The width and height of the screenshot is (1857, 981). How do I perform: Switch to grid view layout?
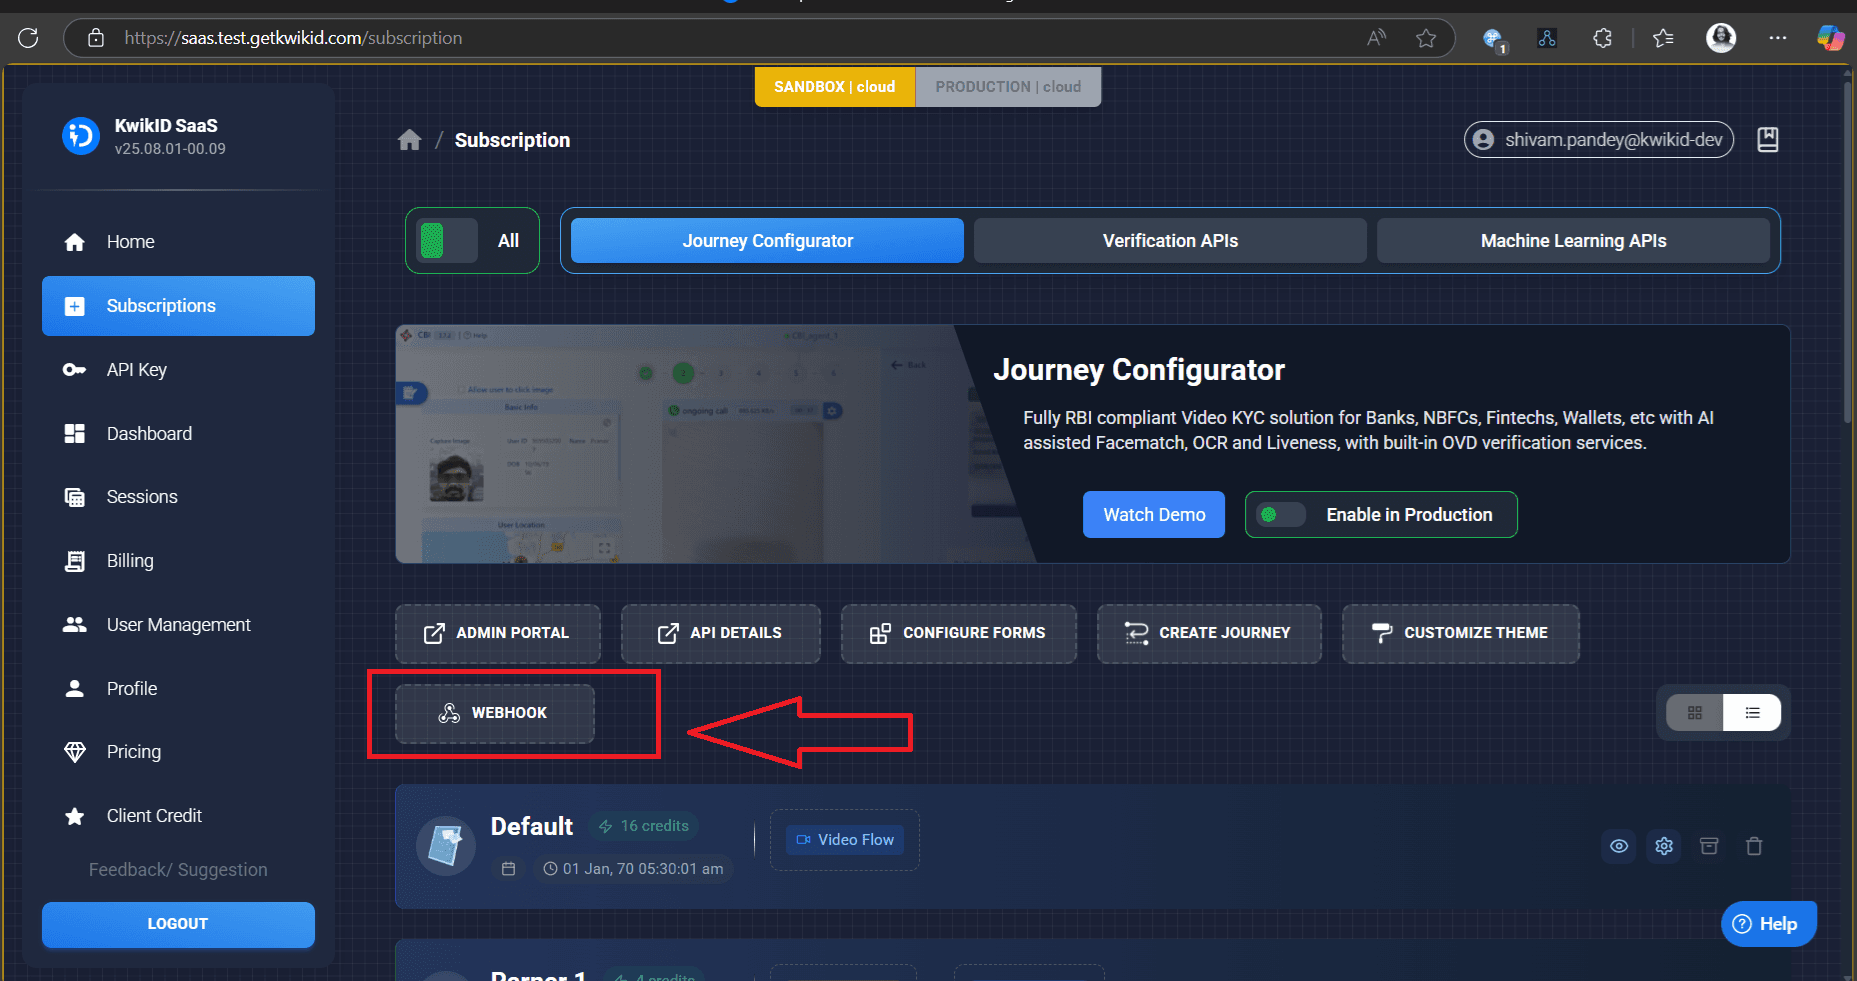pyautogui.click(x=1695, y=713)
